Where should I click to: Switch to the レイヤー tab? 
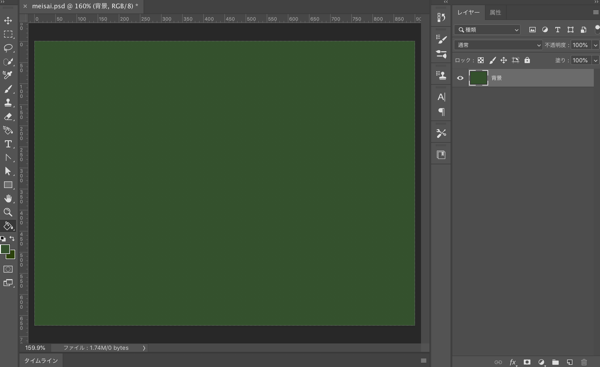click(x=468, y=13)
